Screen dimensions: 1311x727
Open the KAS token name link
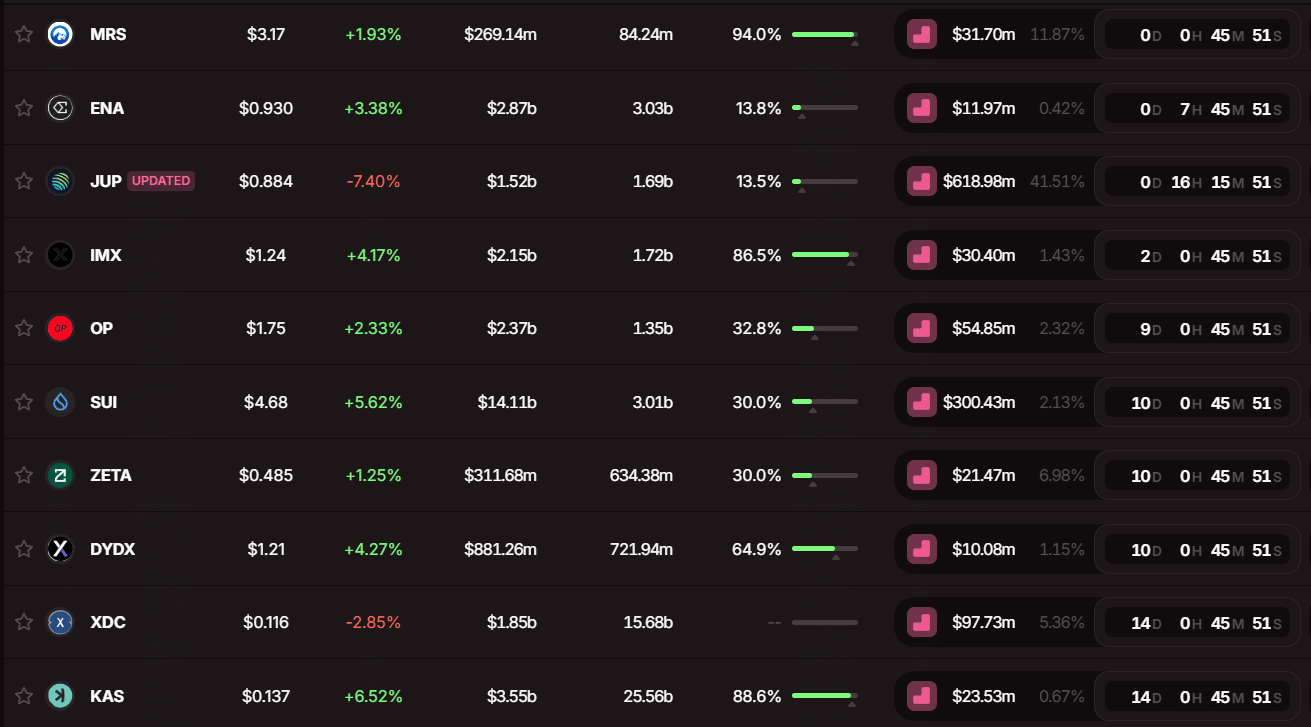coord(107,696)
